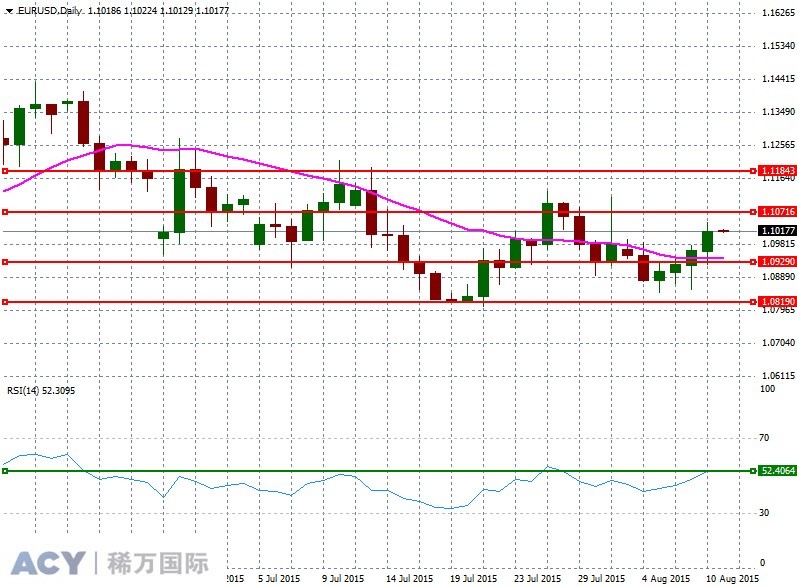The height and width of the screenshot is (587, 797).
Task: Click the 9 Jul 2015 date label
Action: click(343, 578)
